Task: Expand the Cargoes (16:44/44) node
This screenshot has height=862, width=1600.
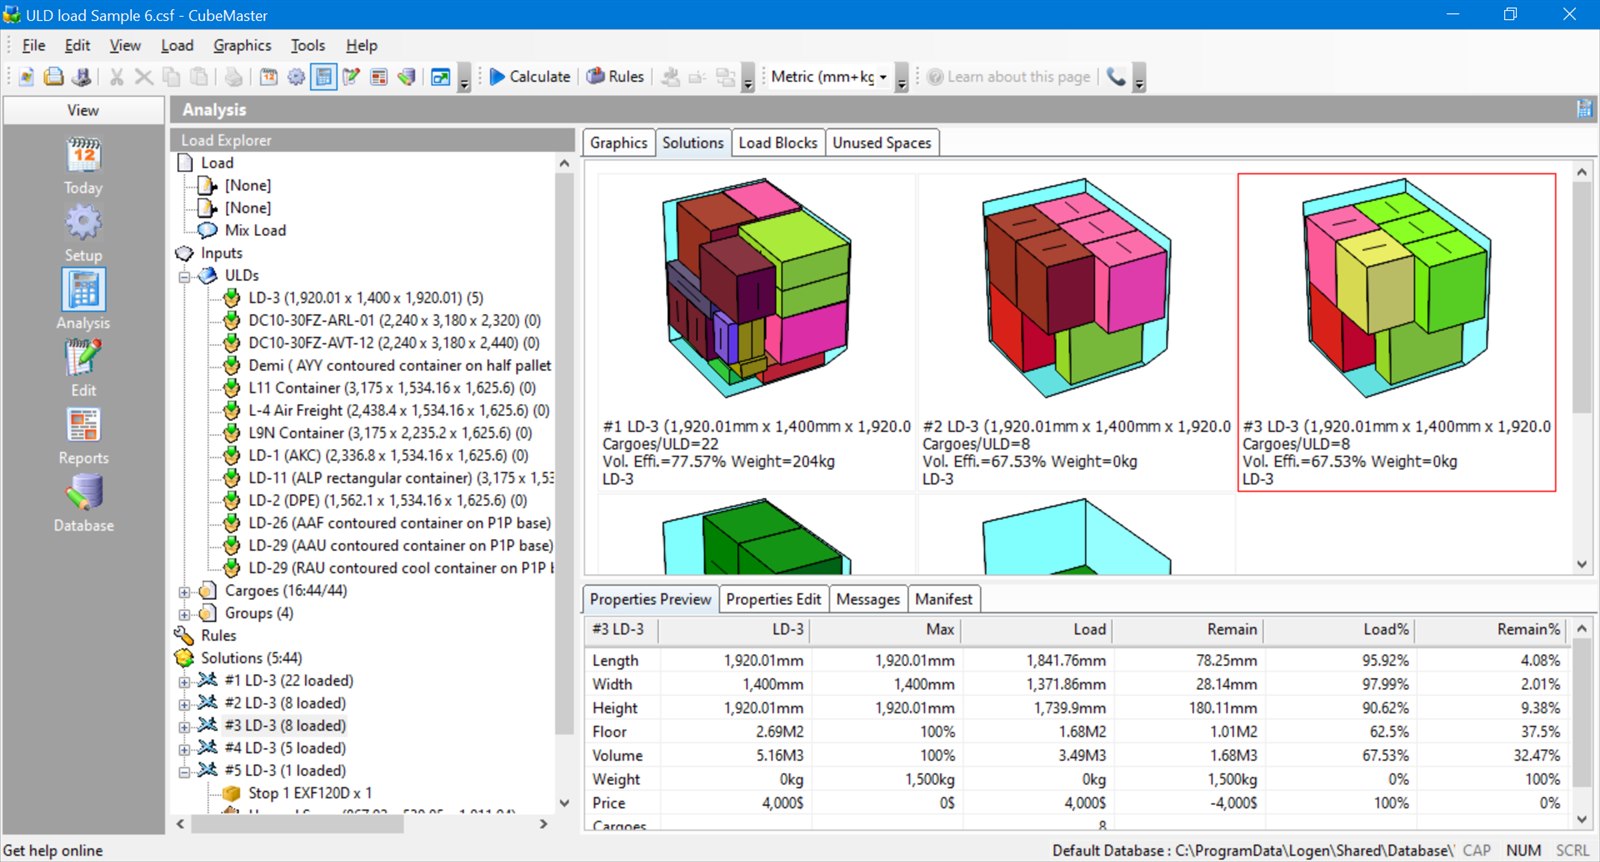Action: [185, 591]
